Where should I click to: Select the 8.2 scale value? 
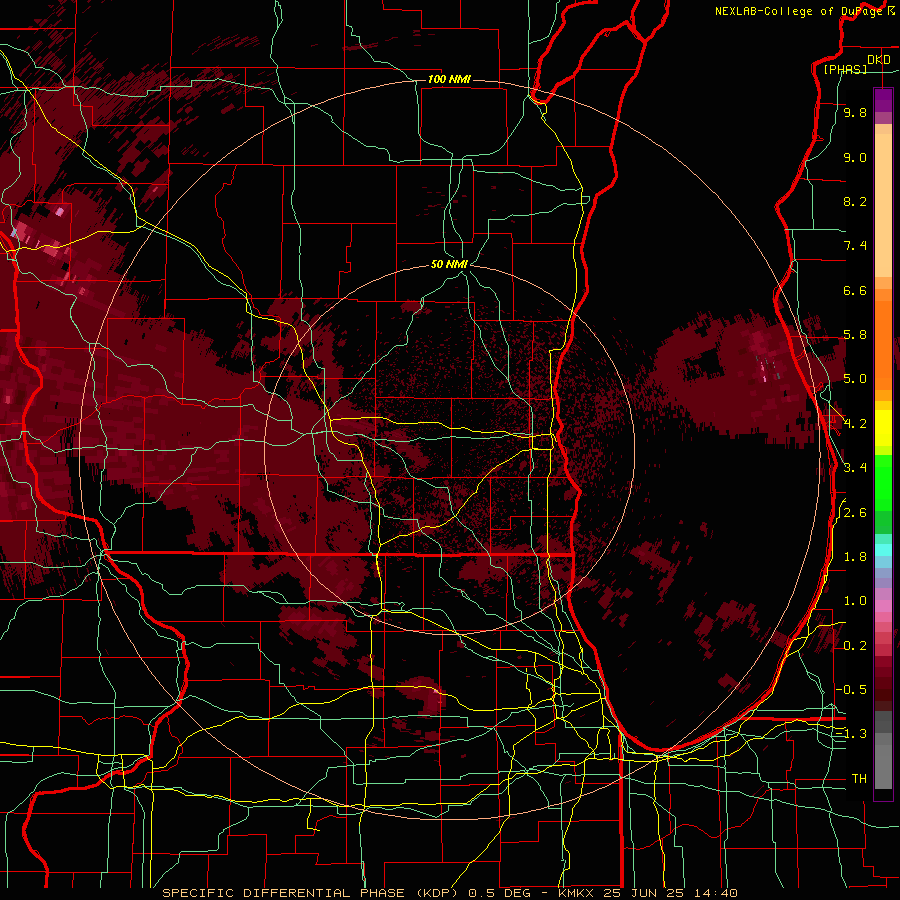[x=855, y=201]
